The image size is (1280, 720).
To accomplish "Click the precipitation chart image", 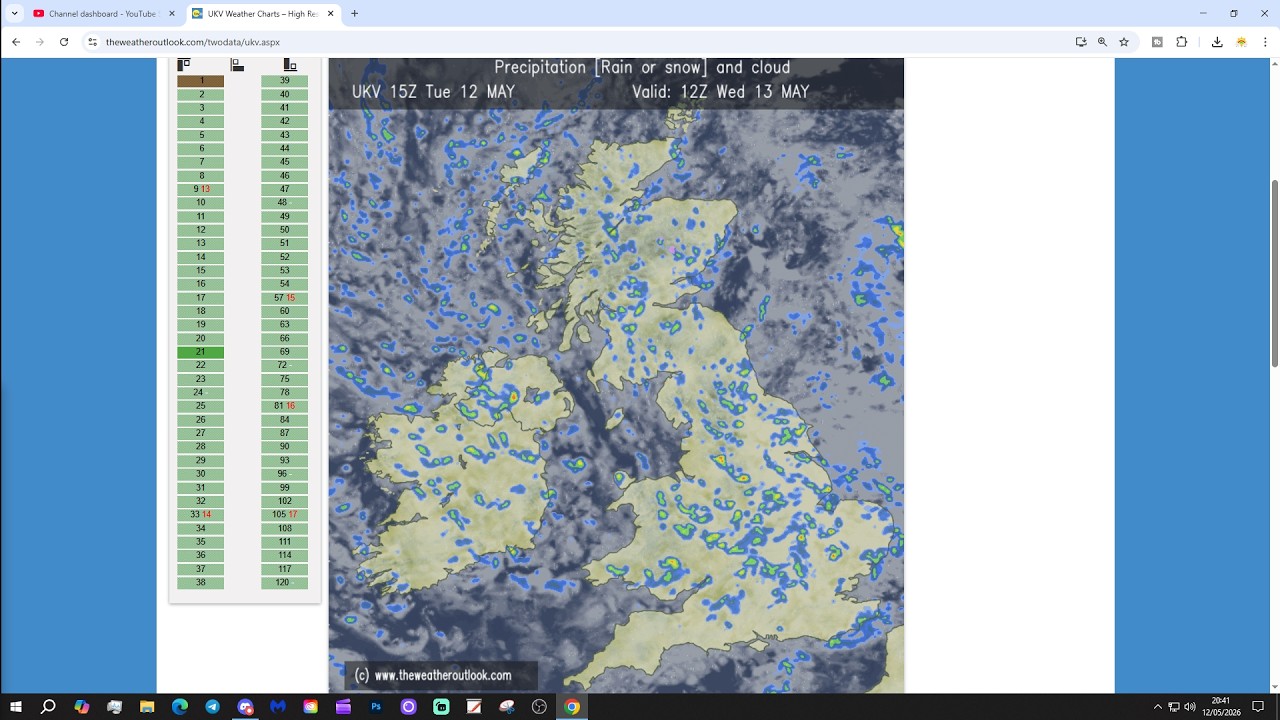I will tap(616, 375).
